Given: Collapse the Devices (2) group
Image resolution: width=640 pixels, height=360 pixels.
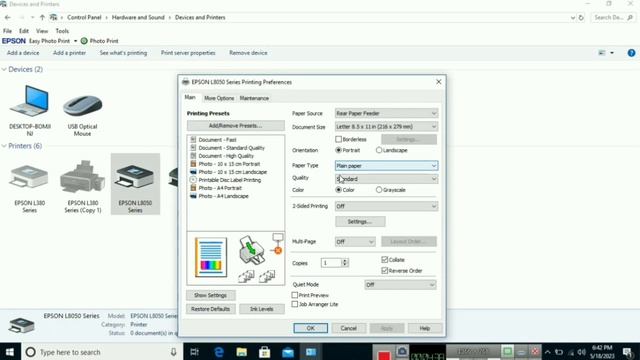Looking at the screenshot, I should [4, 69].
